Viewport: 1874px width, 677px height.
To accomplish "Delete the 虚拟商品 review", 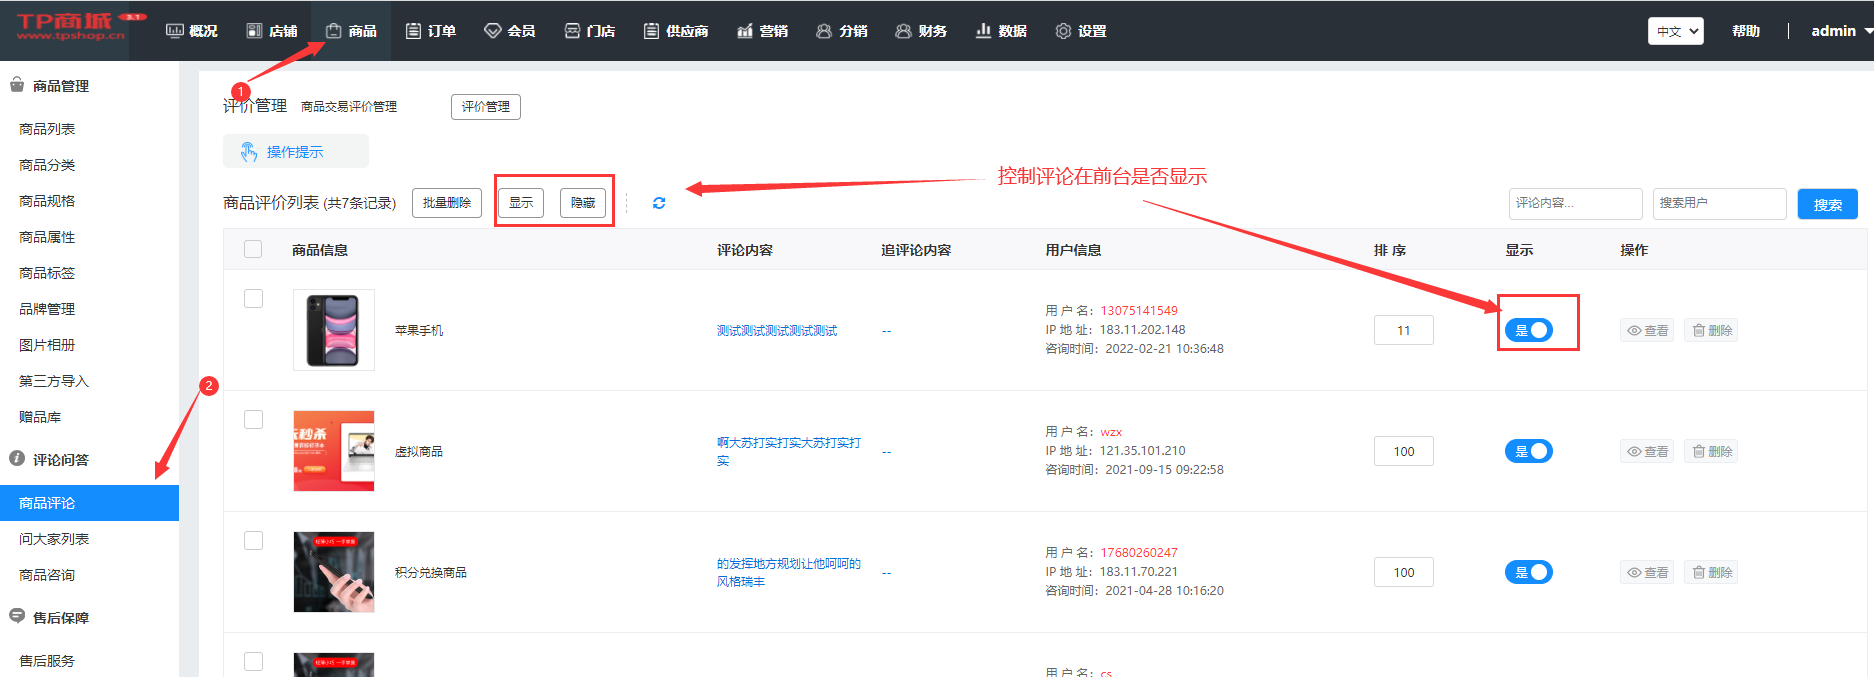I will point(1711,452).
